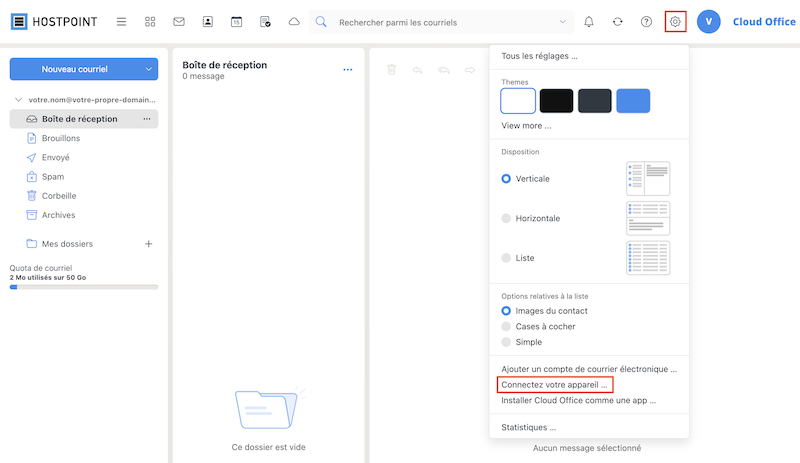Click the Verticale layout thumbnail

(x=648, y=179)
